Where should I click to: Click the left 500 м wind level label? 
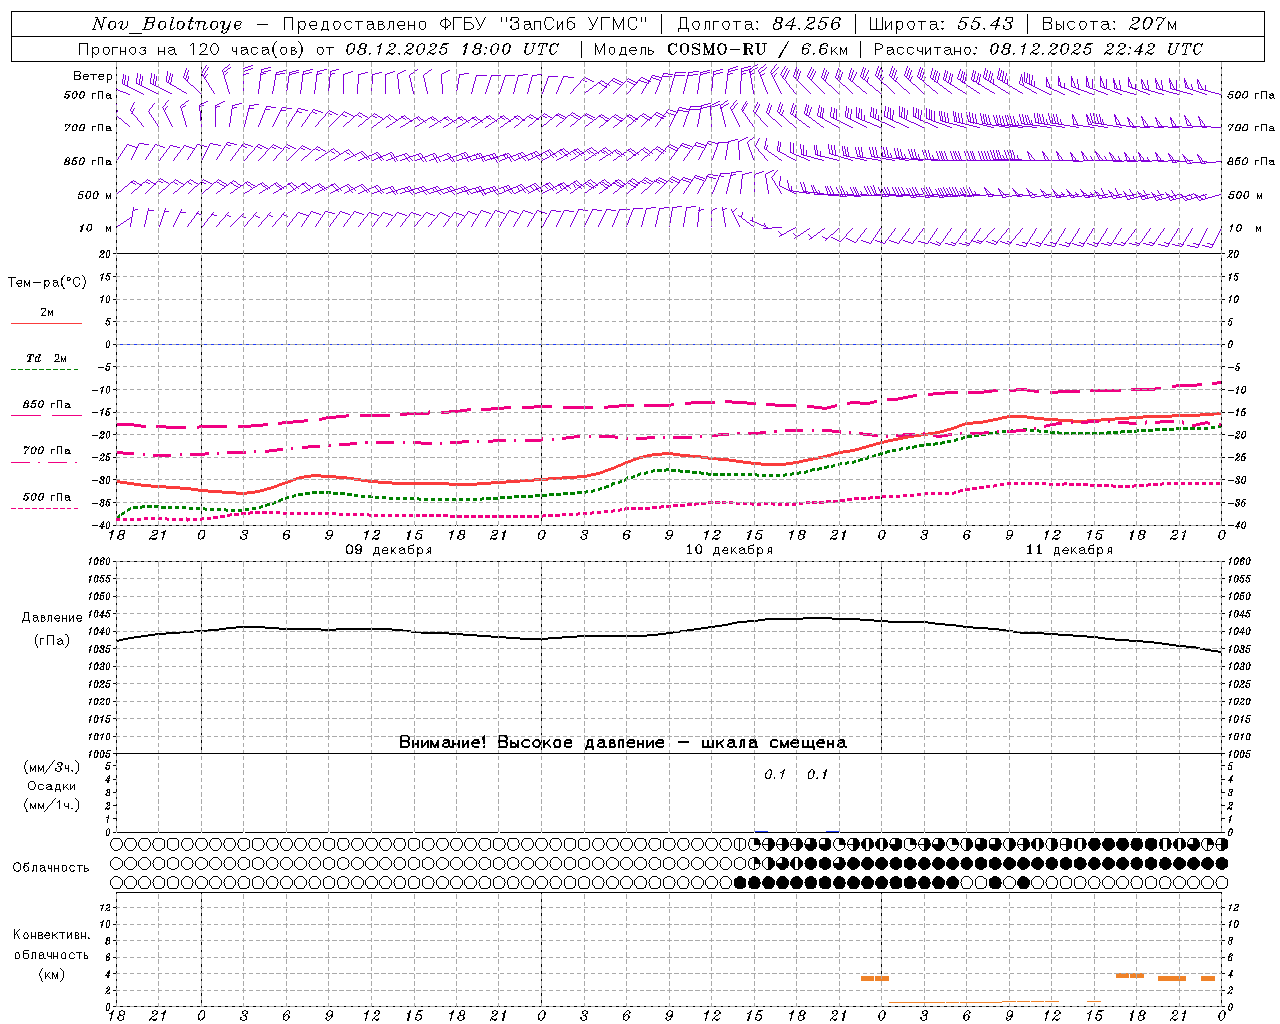(x=94, y=195)
